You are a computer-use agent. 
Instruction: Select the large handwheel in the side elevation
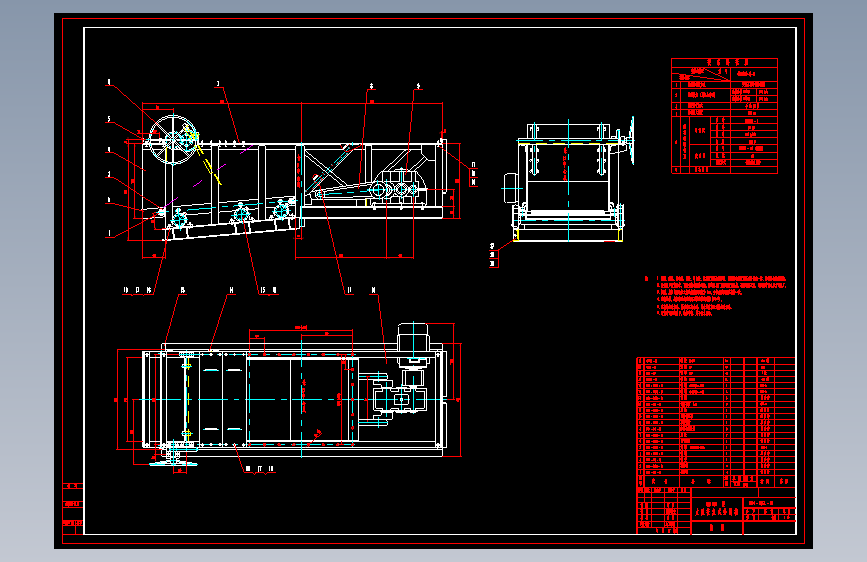pyautogui.click(x=173, y=139)
